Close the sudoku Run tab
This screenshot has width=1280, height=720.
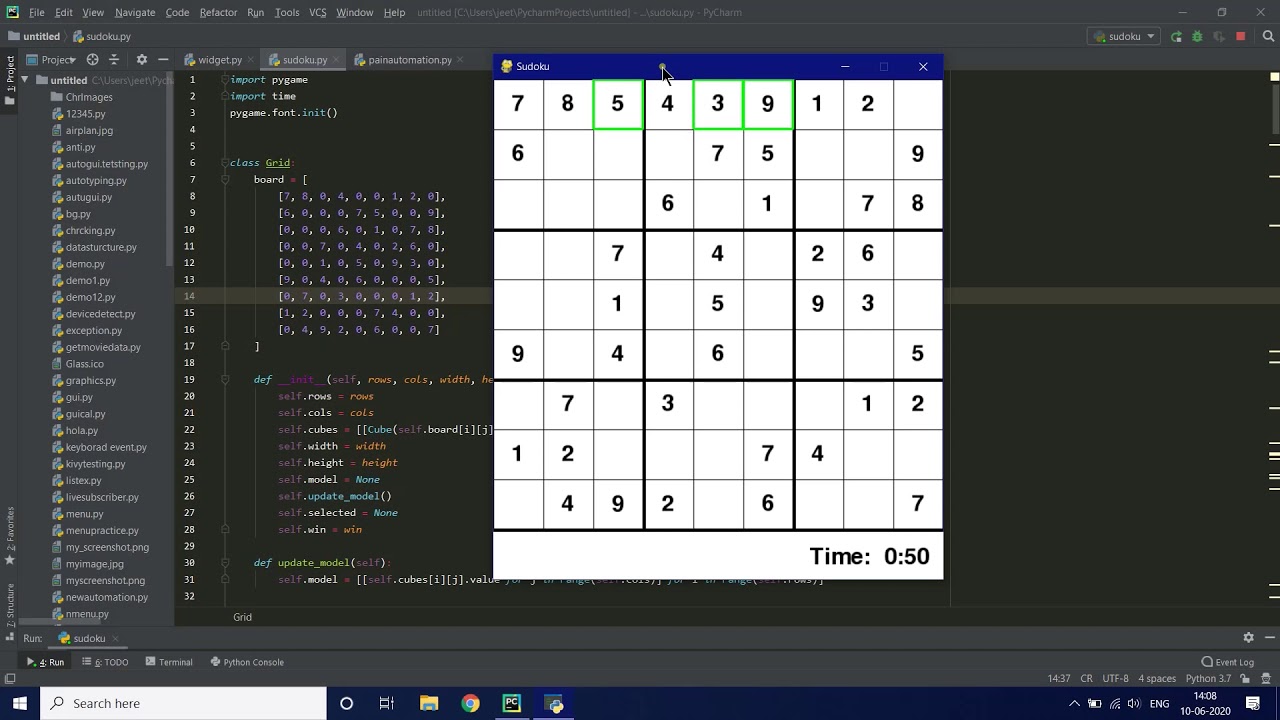tap(114, 638)
